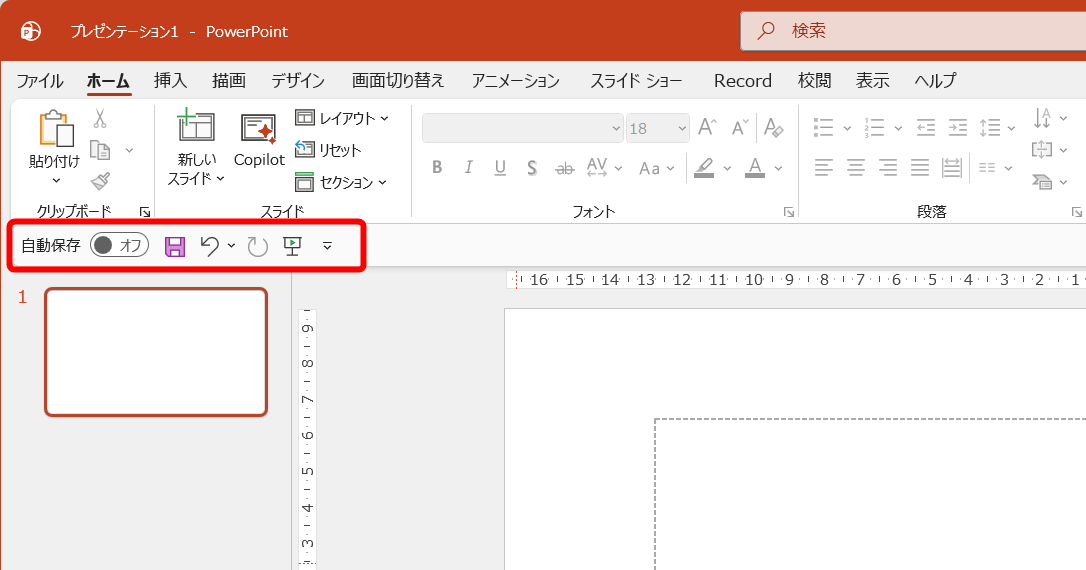Select the Format Painter brush icon

pos(100,181)
